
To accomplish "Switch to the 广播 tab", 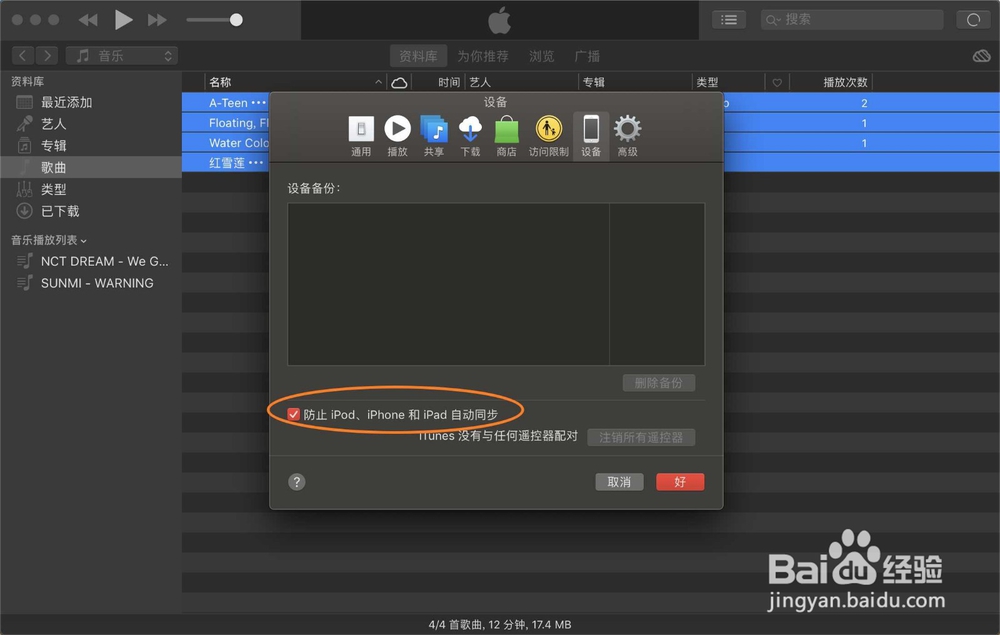I will [587, 56].
